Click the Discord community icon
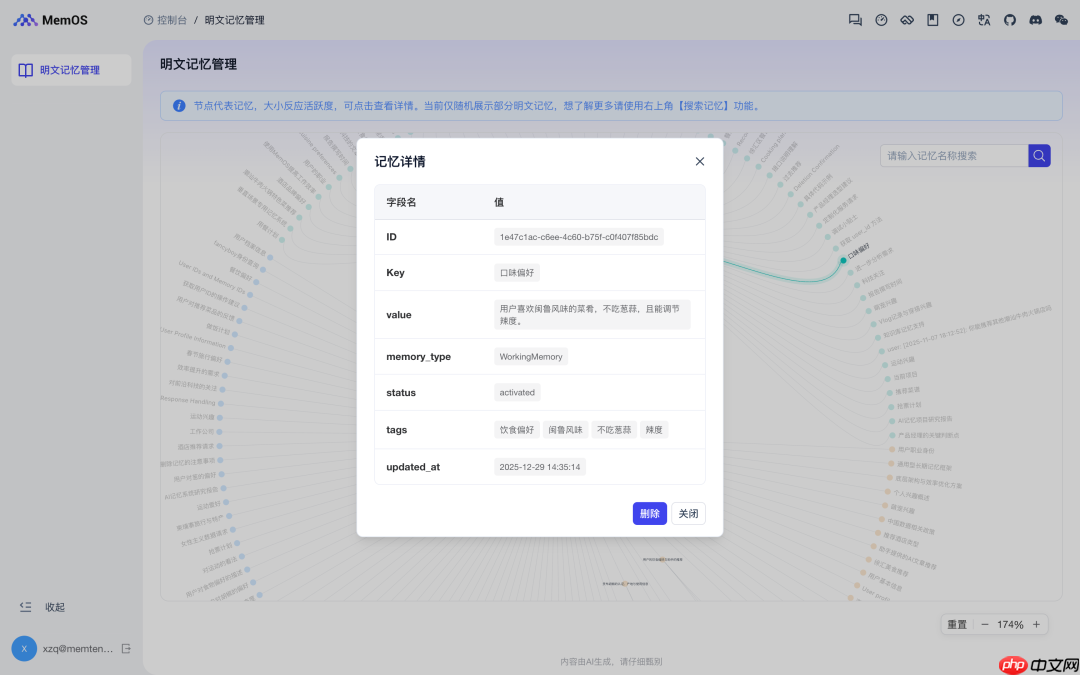 coord(1036,19)
